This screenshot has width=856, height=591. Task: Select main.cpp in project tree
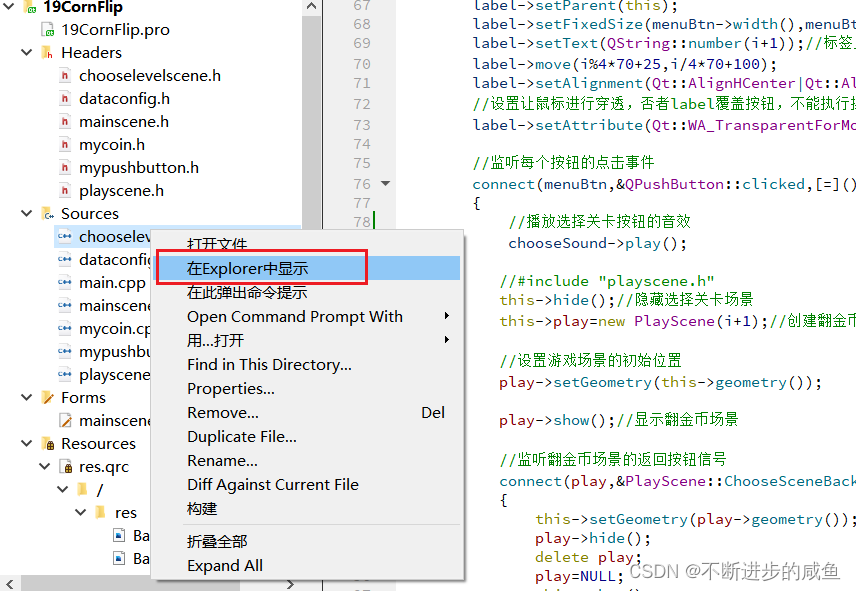[x=112, y=283]
